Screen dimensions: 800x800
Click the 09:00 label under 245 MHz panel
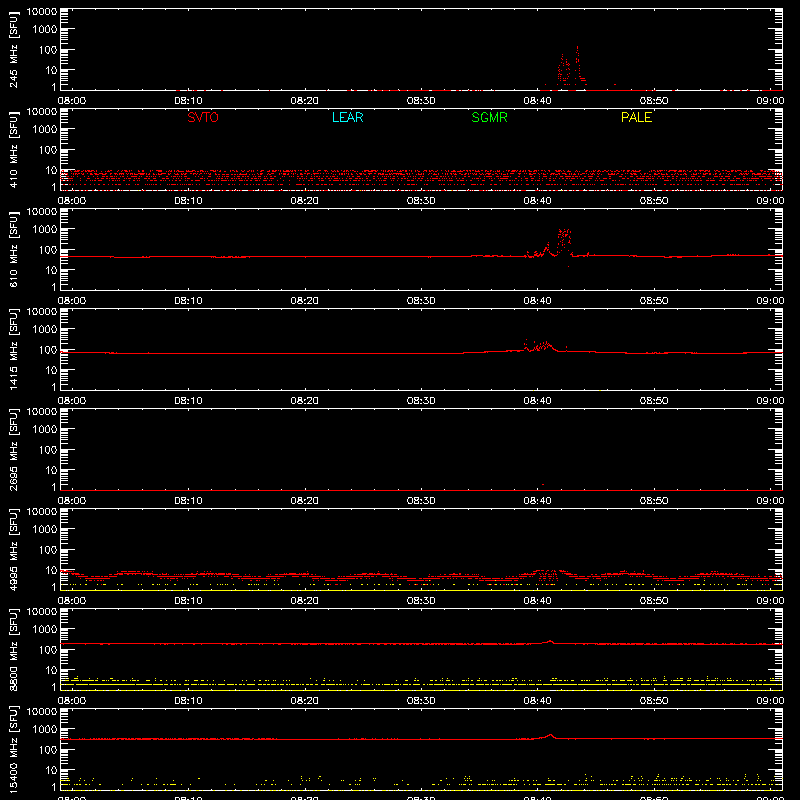pyautogui.click(x=770, y=101)
